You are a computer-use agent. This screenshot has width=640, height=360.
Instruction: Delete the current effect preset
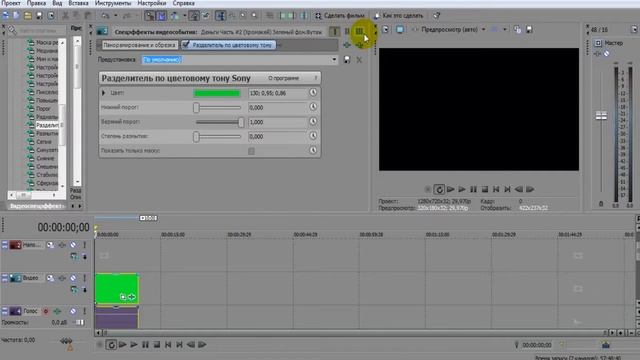359,60
